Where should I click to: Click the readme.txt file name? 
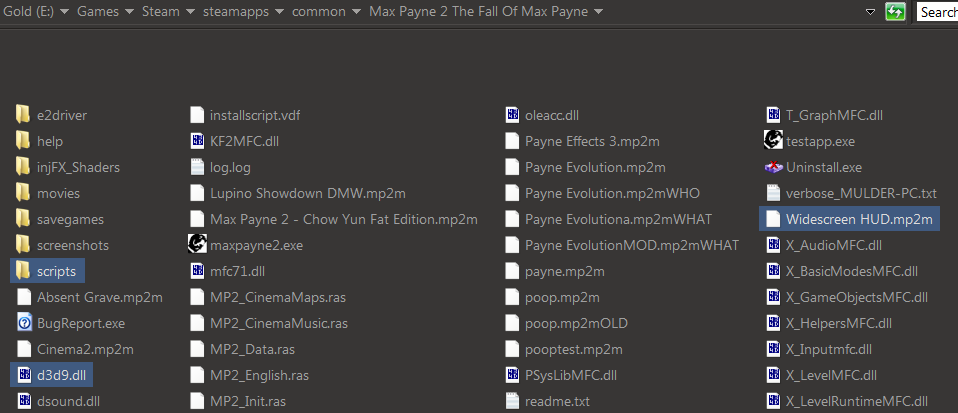(557, 401)
